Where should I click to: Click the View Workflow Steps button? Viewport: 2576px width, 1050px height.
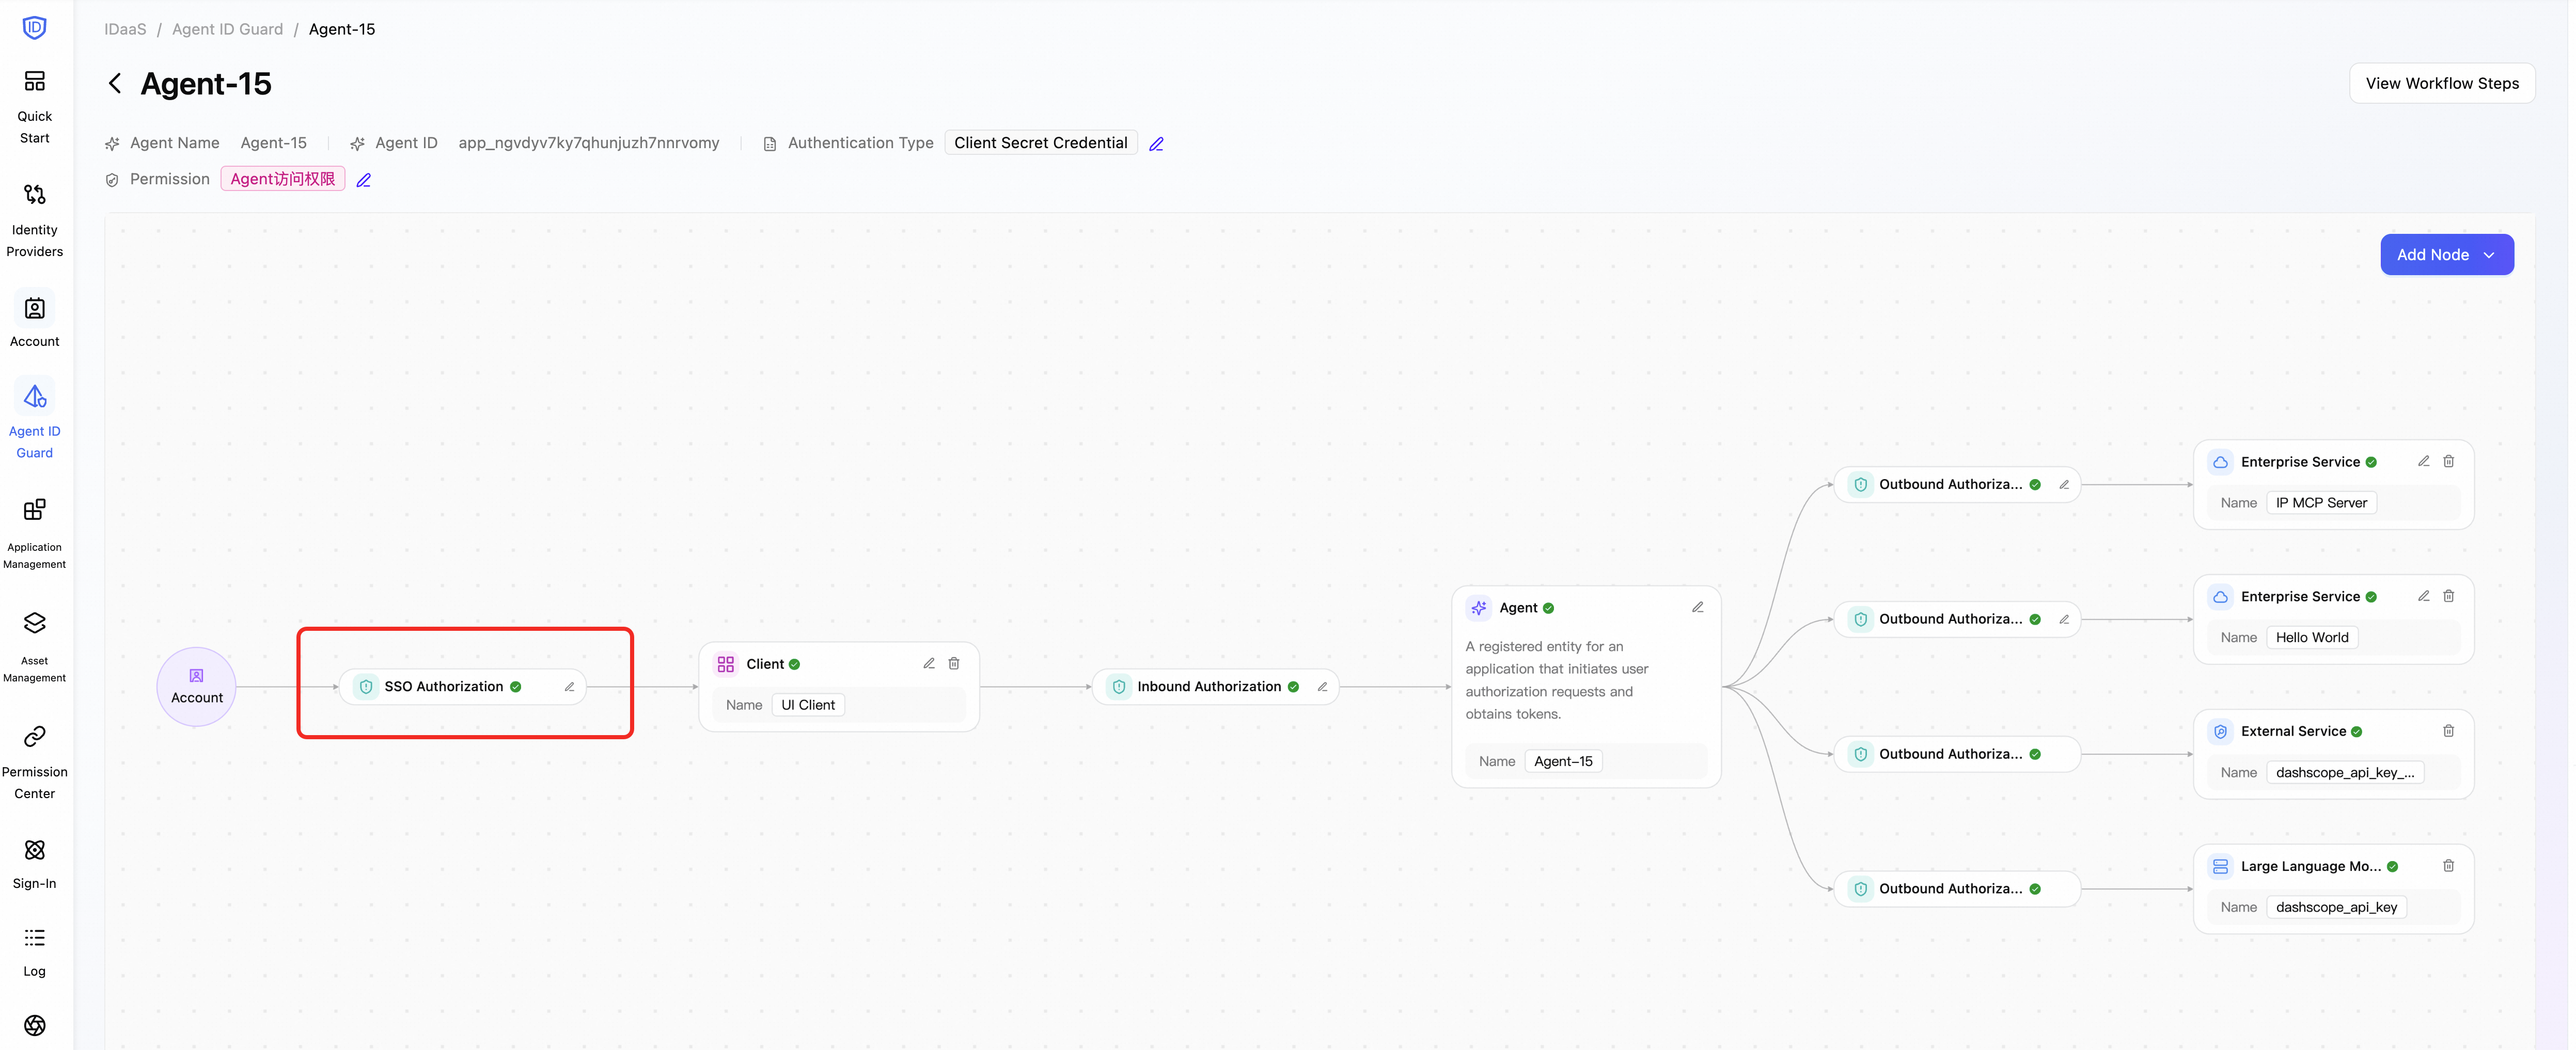pyautogui.click(x=2441, y=83)
